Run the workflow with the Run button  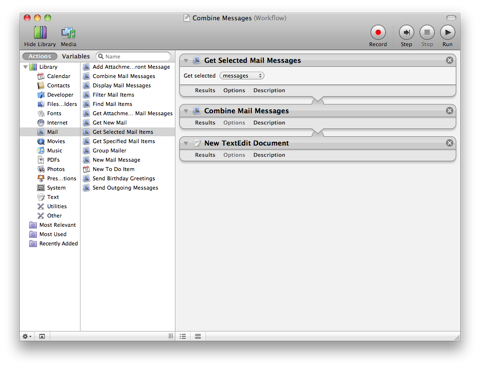(448, 33)
